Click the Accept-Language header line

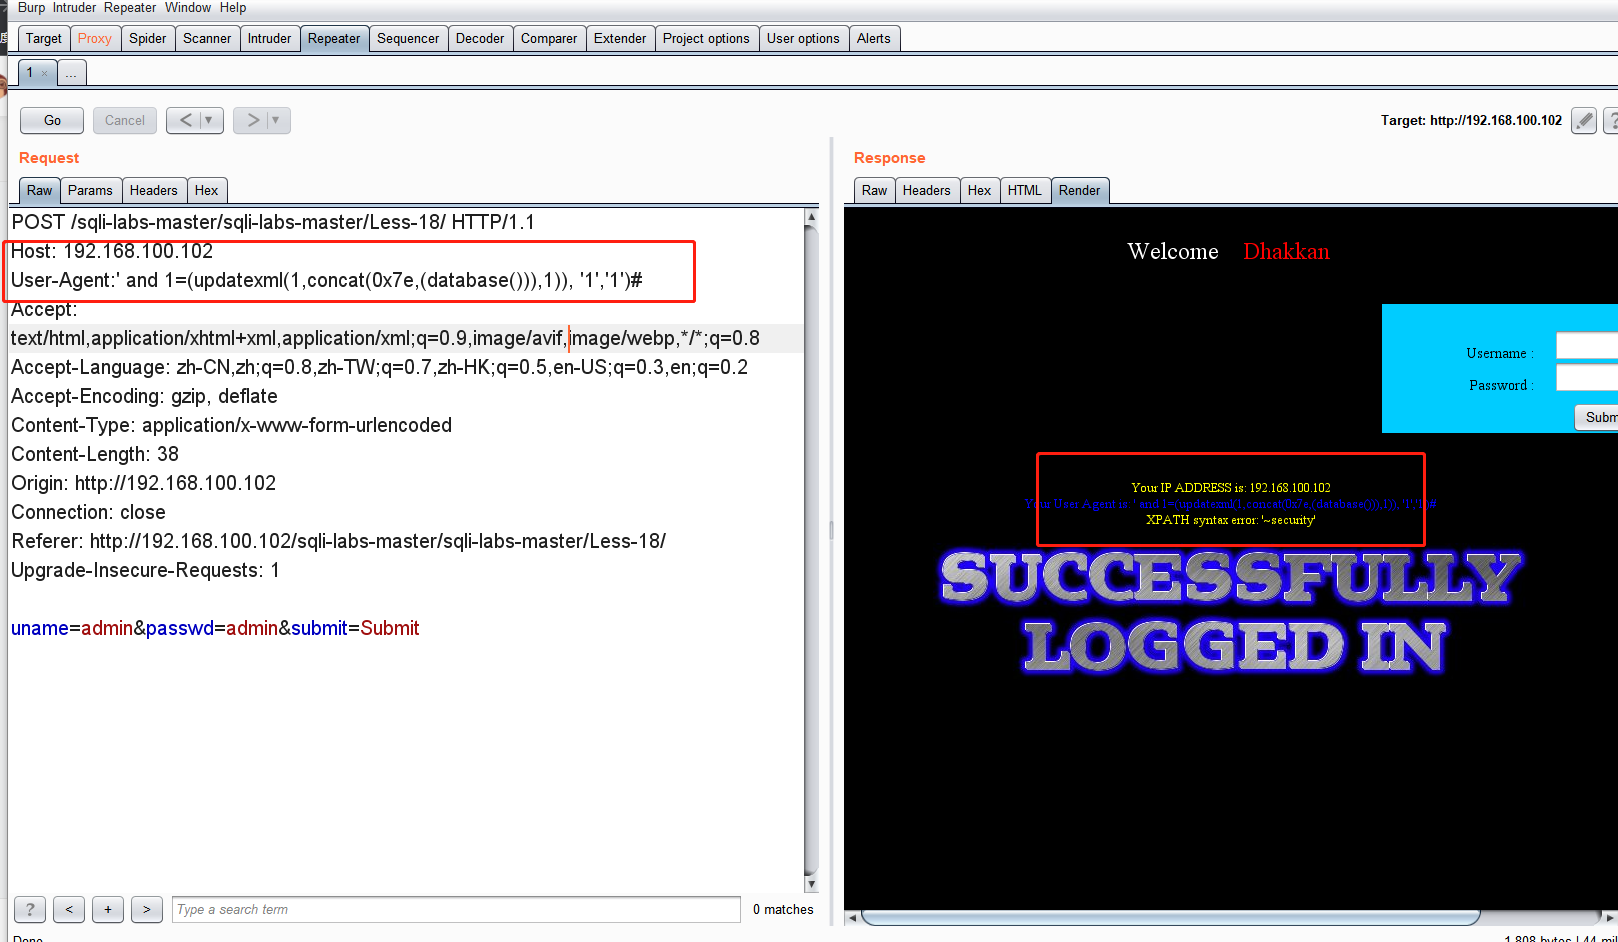[x=380, y=367]
